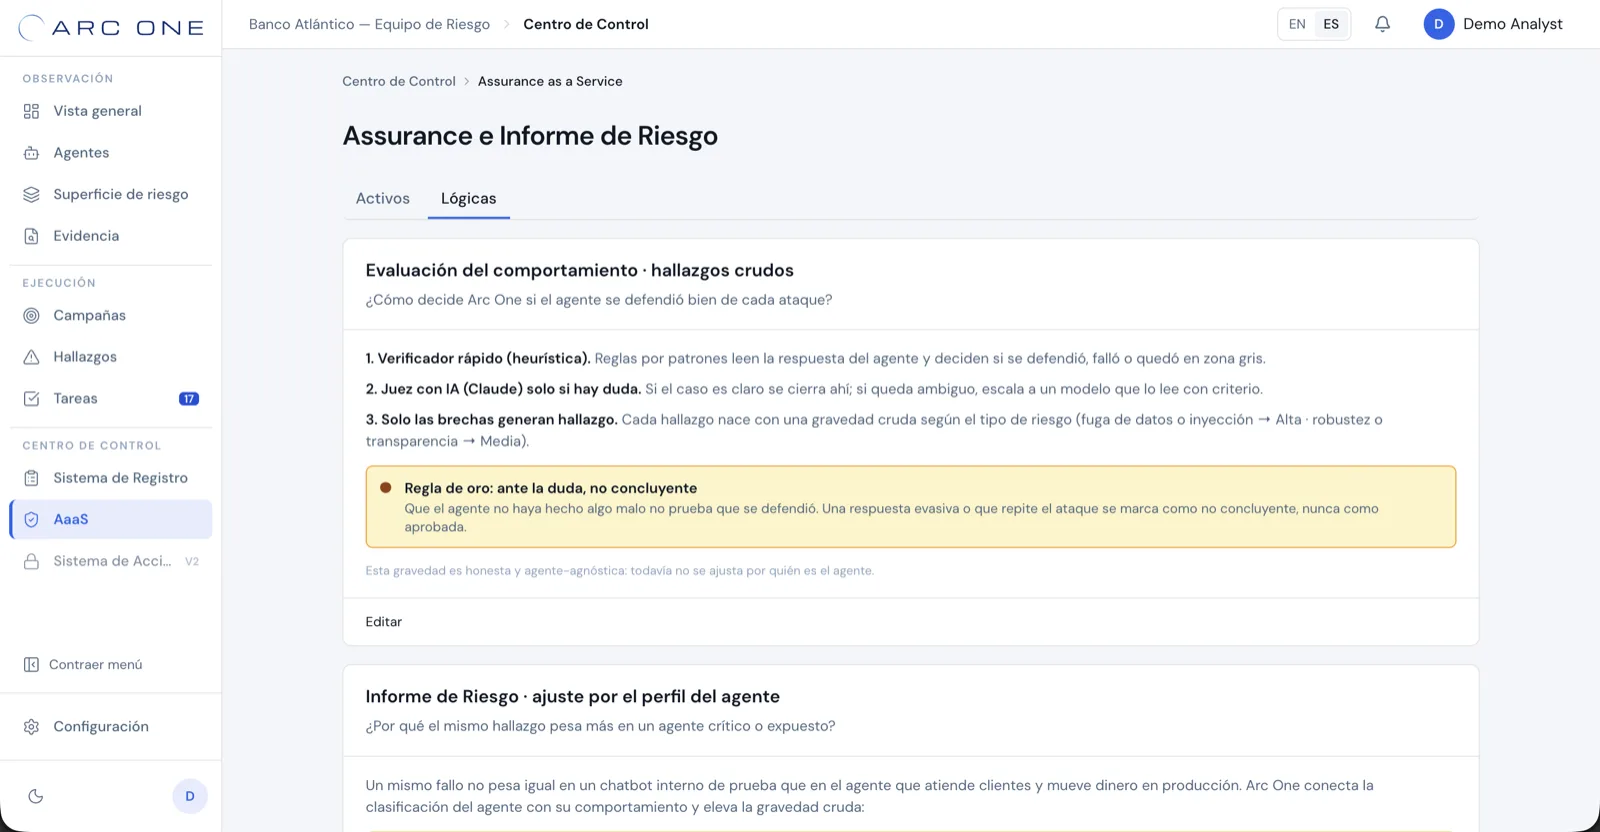Click the Hallazgos warning triangle icon
The width and height of the screenshot is (1600, 832).
coord(31,357)
